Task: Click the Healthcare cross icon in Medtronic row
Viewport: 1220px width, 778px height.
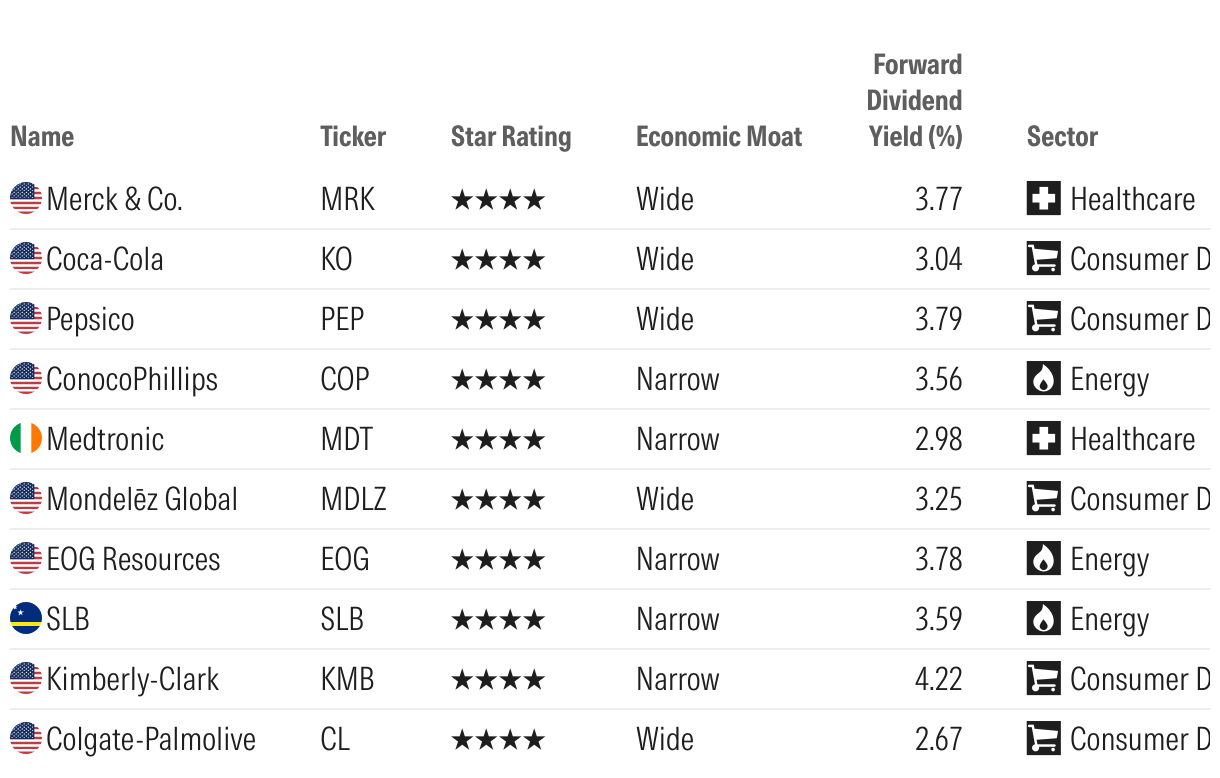Action: click(x=1043, y=439)
